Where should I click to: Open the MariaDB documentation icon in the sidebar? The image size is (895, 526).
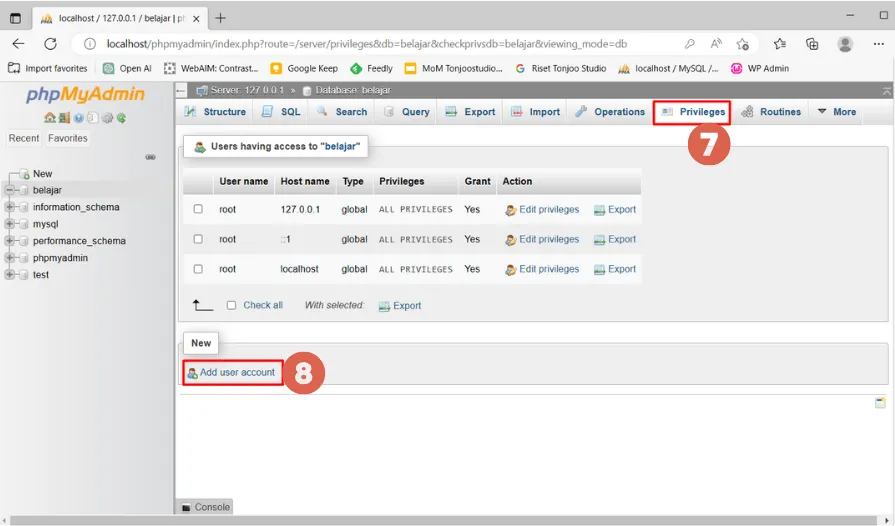point(92,118)
